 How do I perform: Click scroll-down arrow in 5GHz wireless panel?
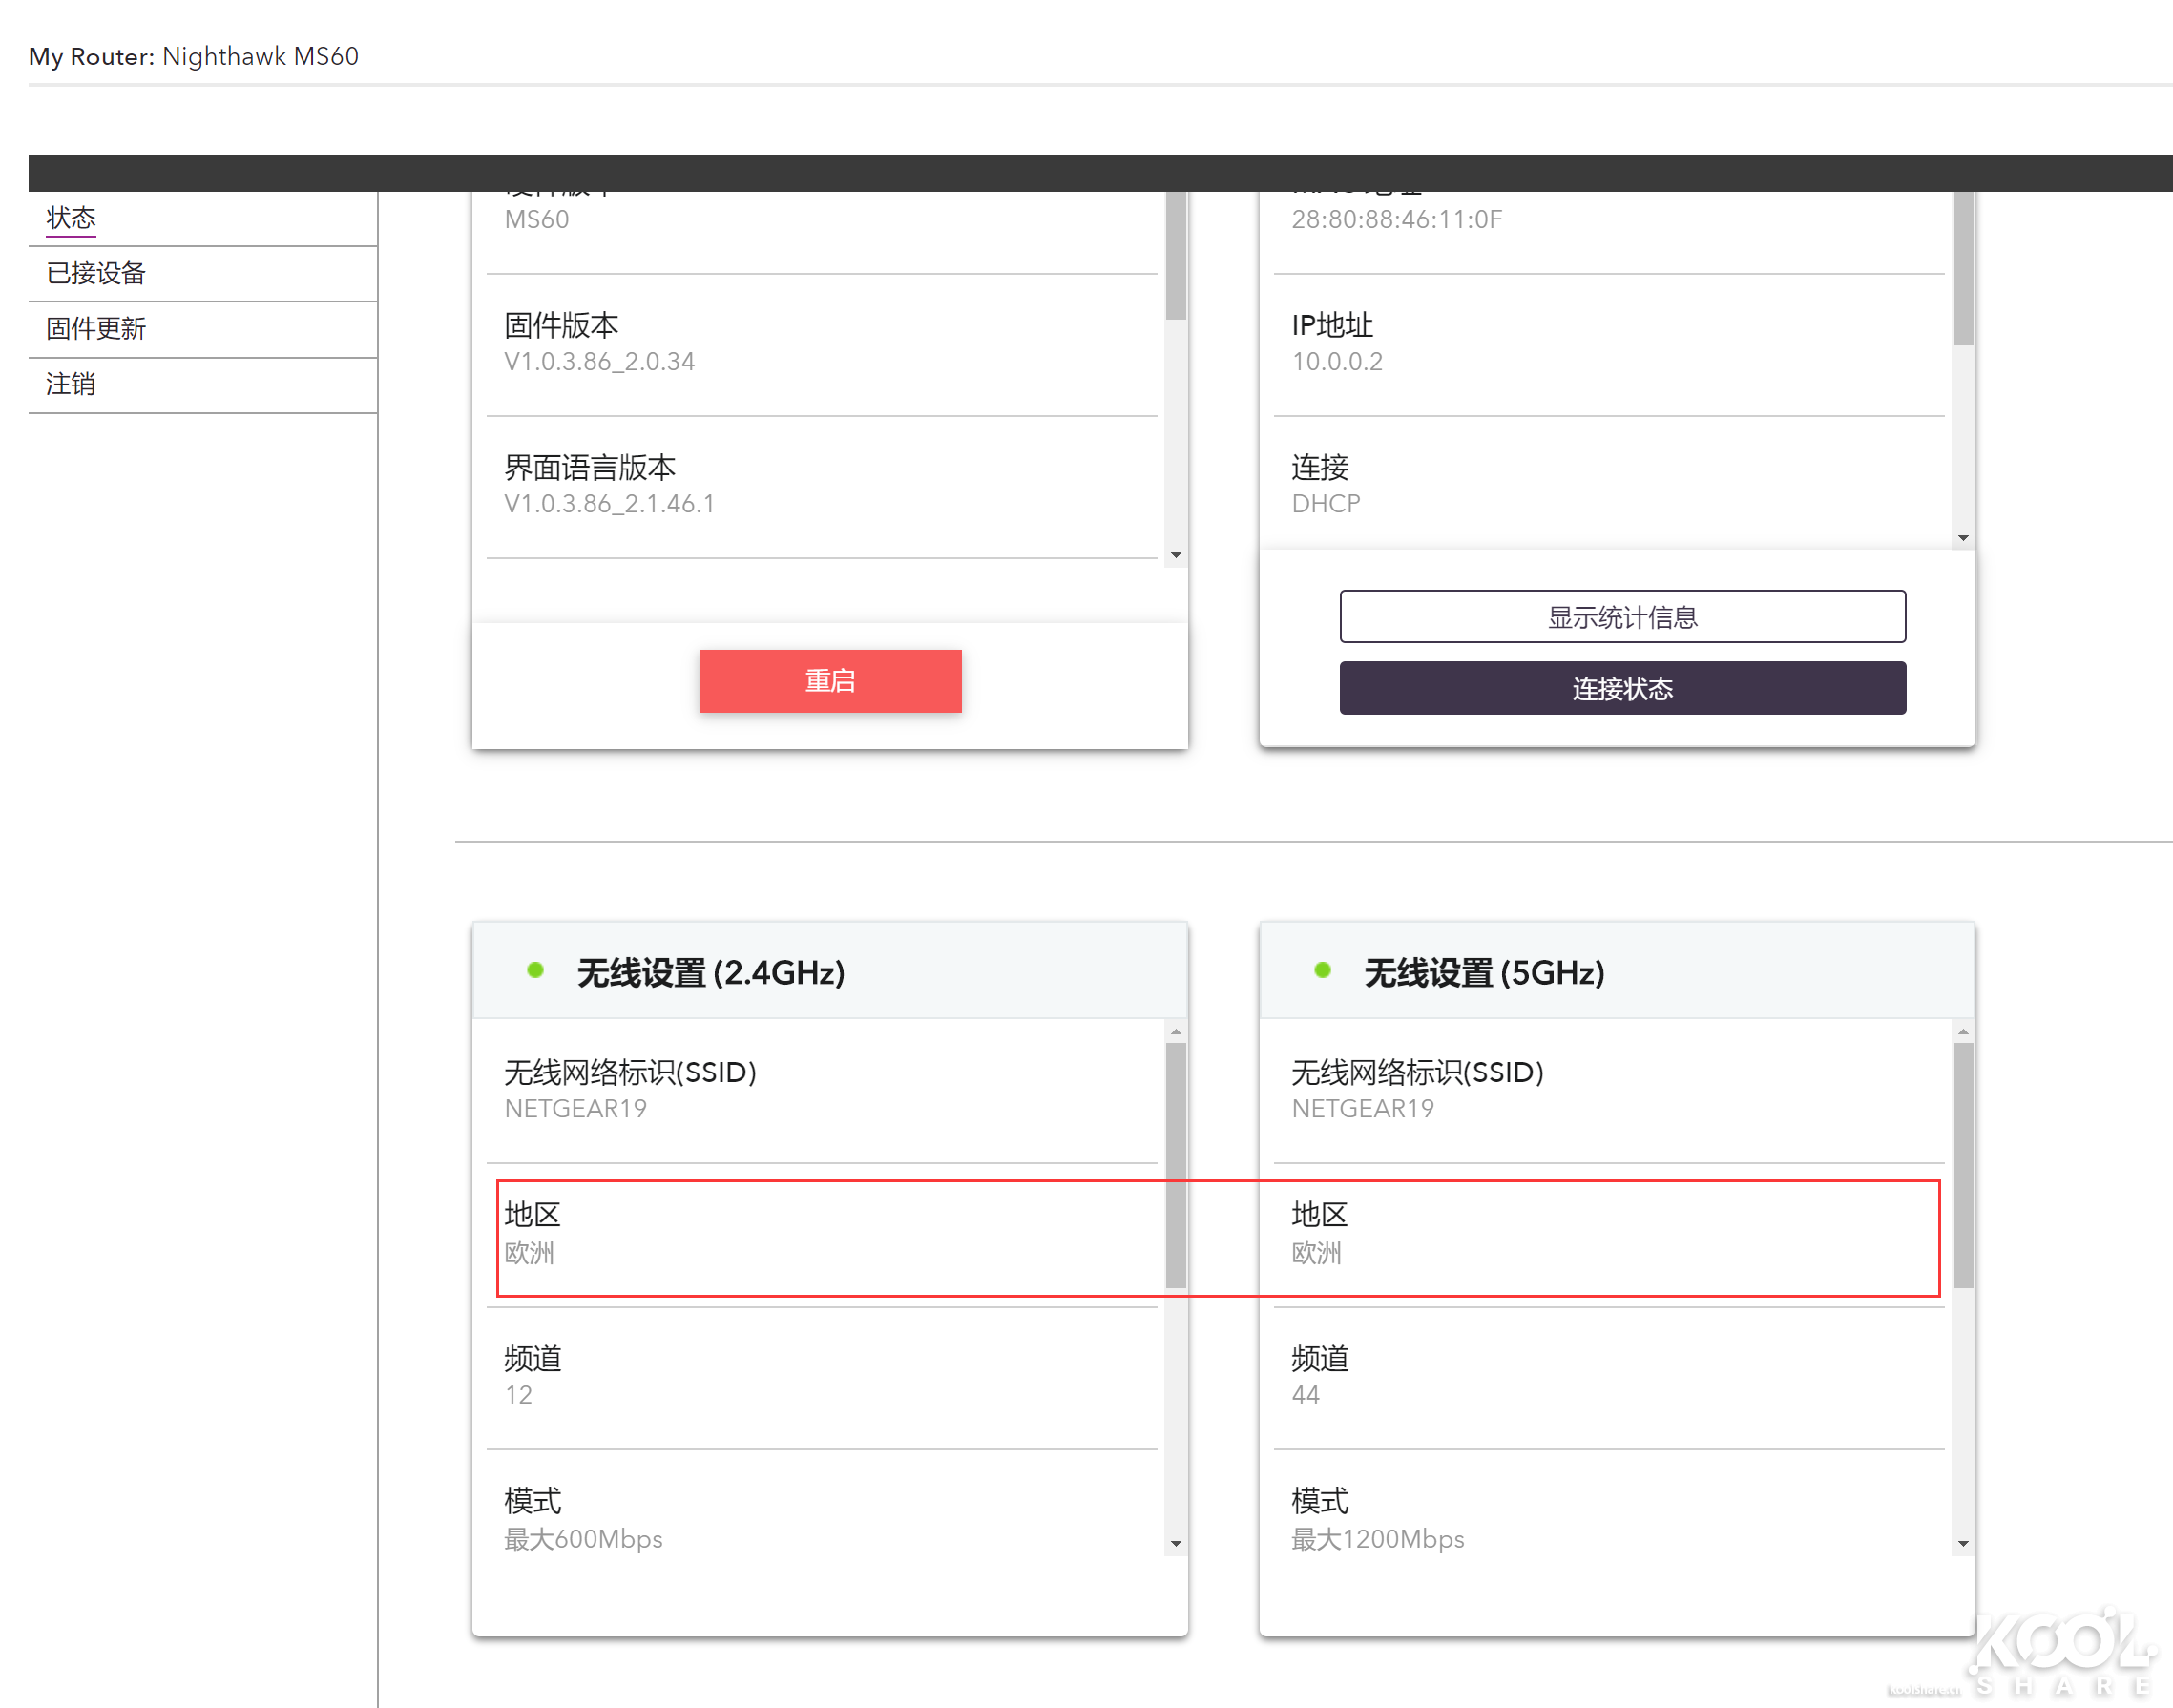click(1963, 1544)
